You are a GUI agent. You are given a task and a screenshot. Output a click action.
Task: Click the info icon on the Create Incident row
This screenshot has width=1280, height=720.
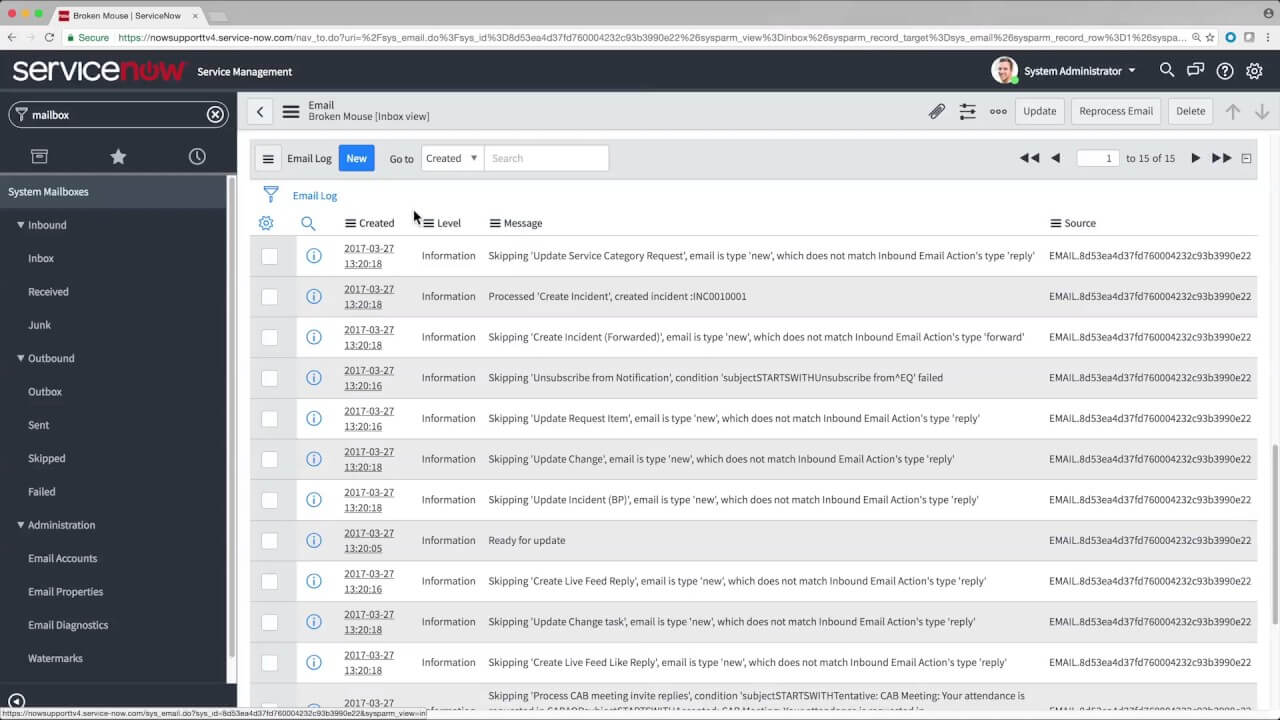click(x=313, y=296)
